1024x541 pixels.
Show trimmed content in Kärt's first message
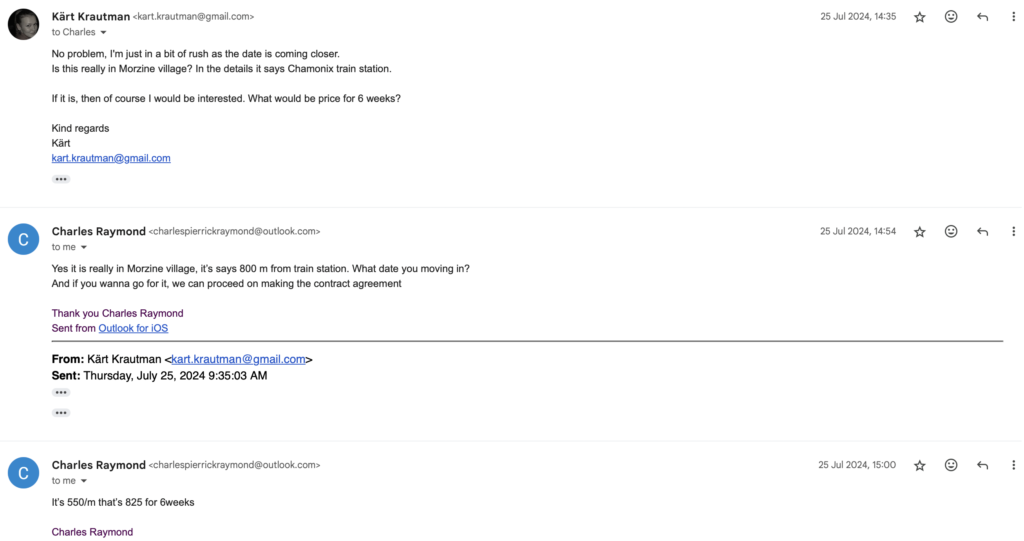pyautogui.click(x=61, y=179)
